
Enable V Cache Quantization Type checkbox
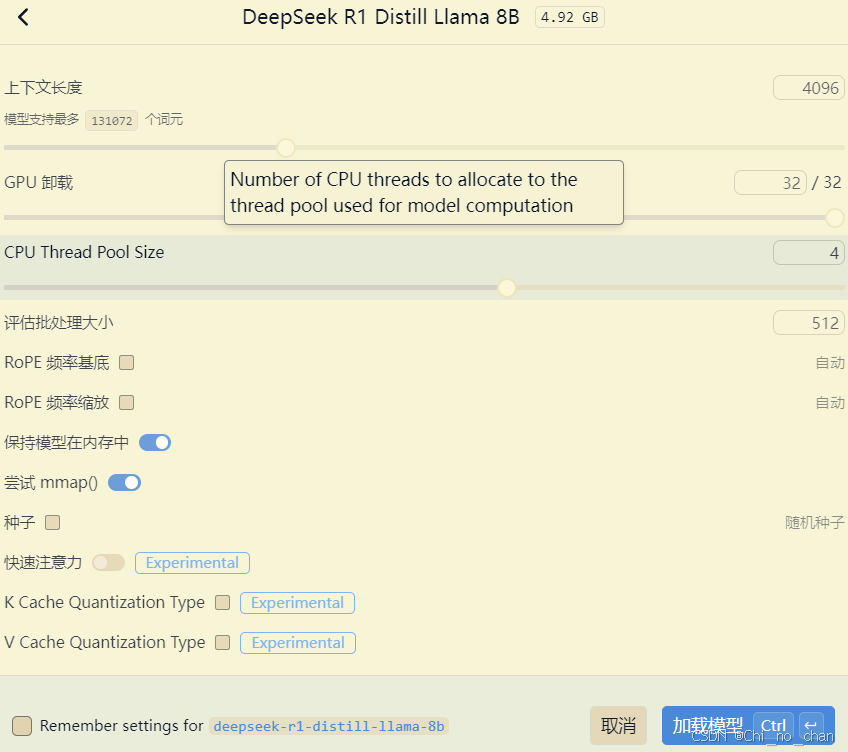point(222,643)
